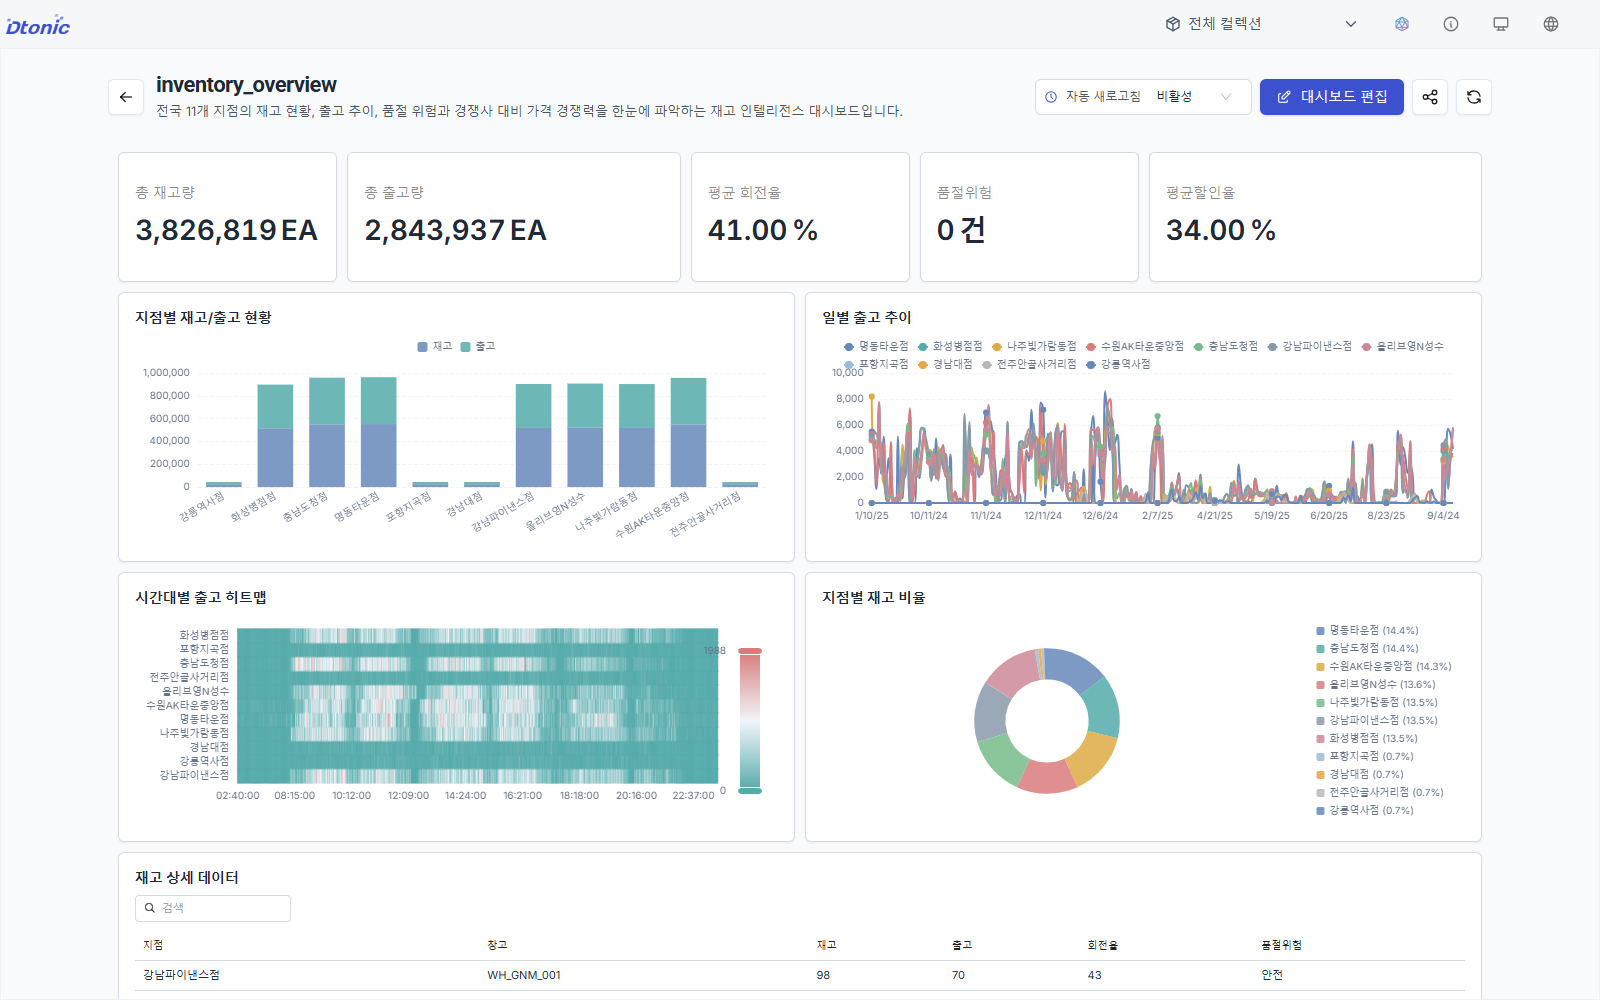Click 화성병점점 (13.5%) donut legend entry
Viewport: 1600px width, 1000px height.
1367,739
